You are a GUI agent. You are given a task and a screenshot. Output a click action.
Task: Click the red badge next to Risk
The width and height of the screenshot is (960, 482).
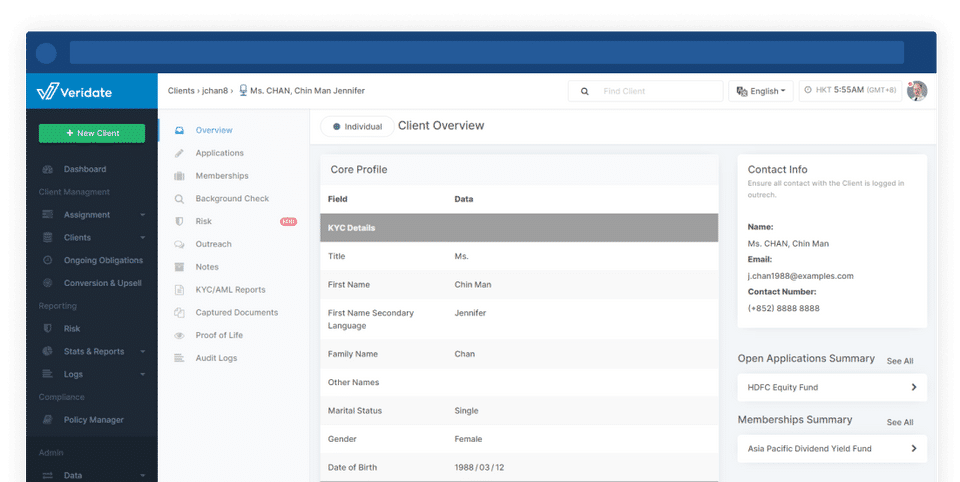(x=288, y=222)
